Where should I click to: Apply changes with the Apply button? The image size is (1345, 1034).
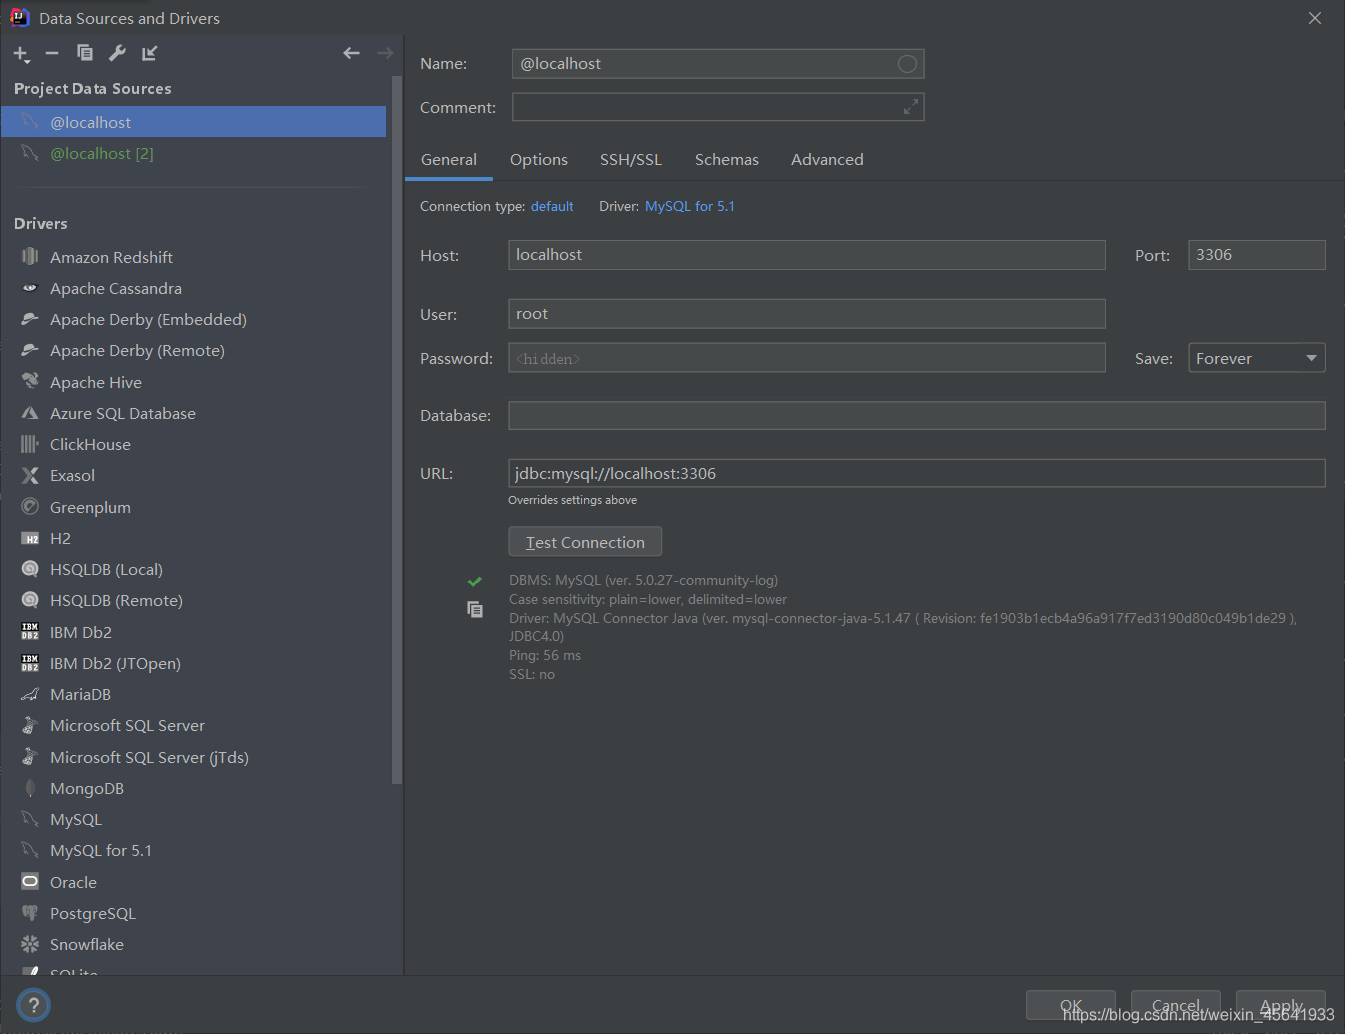point(1280,1005)
